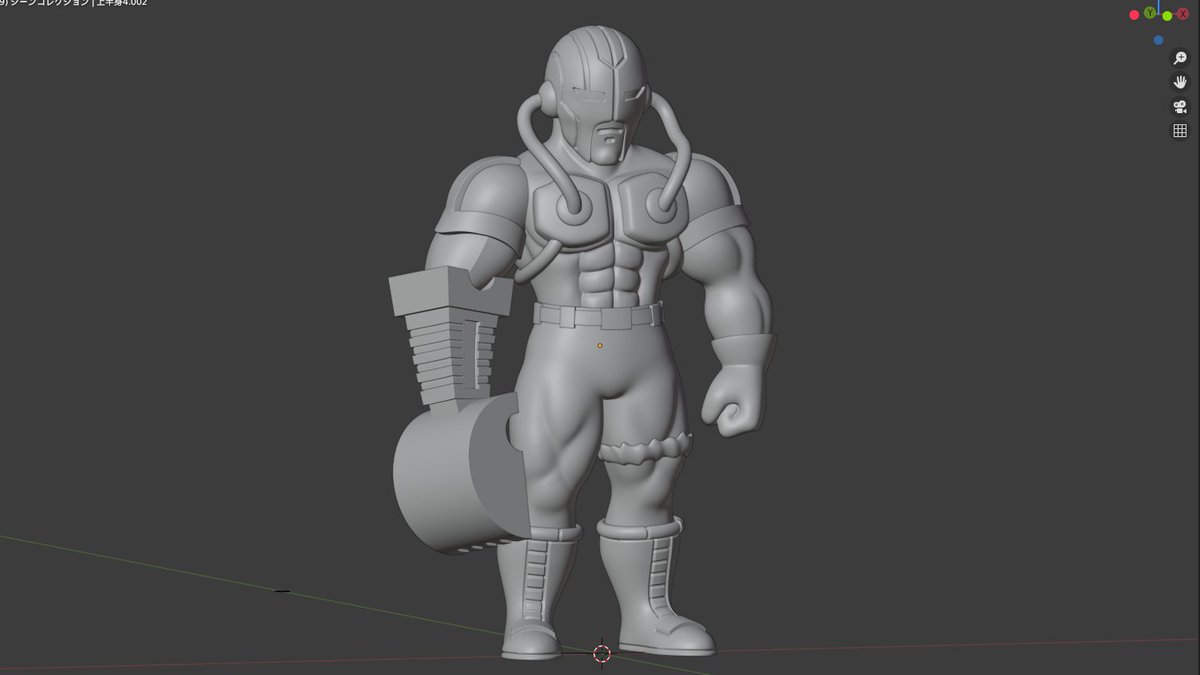Click the 3D cursor on the floor
The height and width of the screenshot is (675, 1200).
[x=602, y=654]
